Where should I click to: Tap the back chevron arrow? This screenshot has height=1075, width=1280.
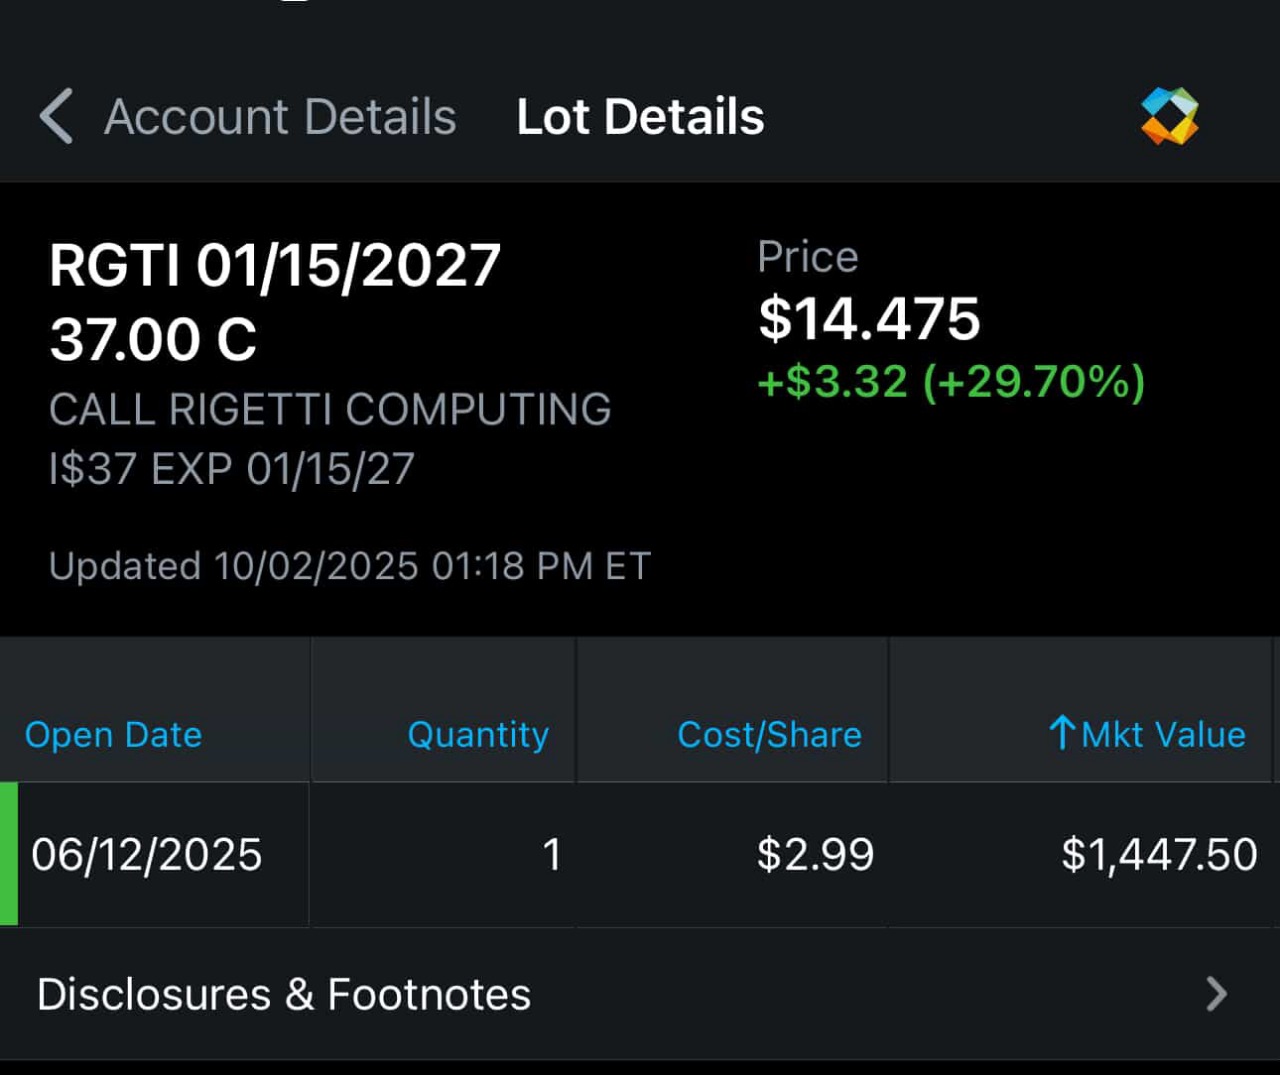[x=56, y=116]
